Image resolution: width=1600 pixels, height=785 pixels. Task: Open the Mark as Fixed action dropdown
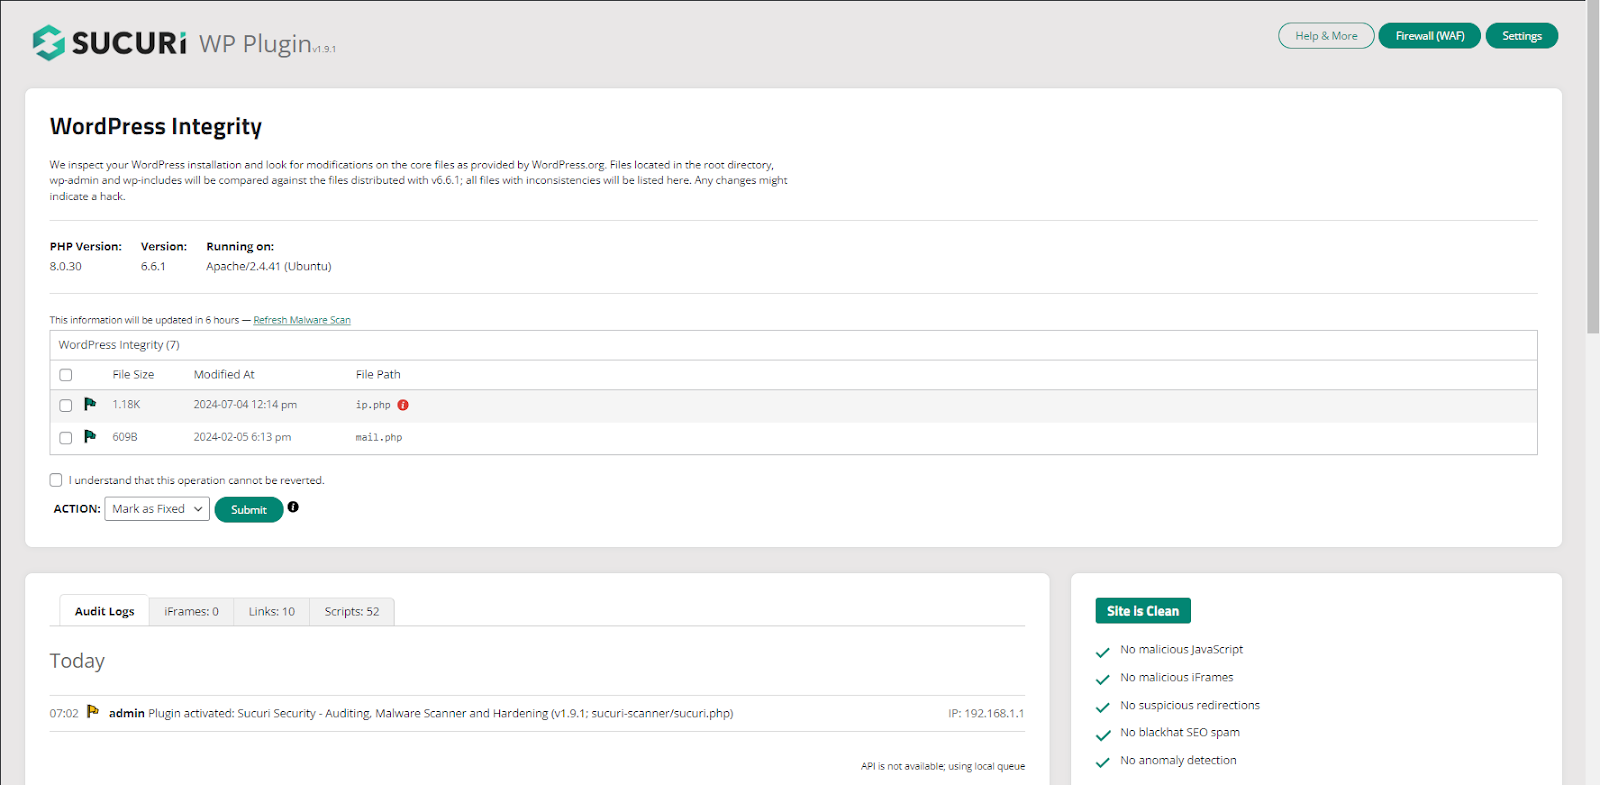[x=157, y=509]
